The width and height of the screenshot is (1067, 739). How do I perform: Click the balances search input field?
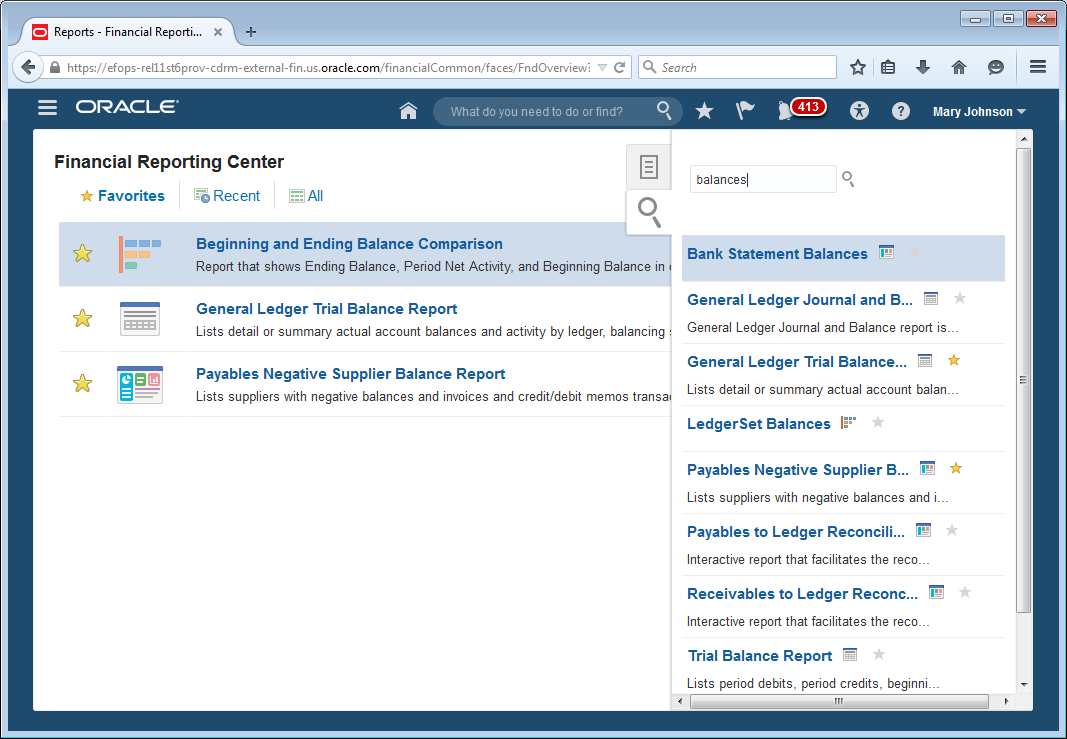click(x=762, y=180)
